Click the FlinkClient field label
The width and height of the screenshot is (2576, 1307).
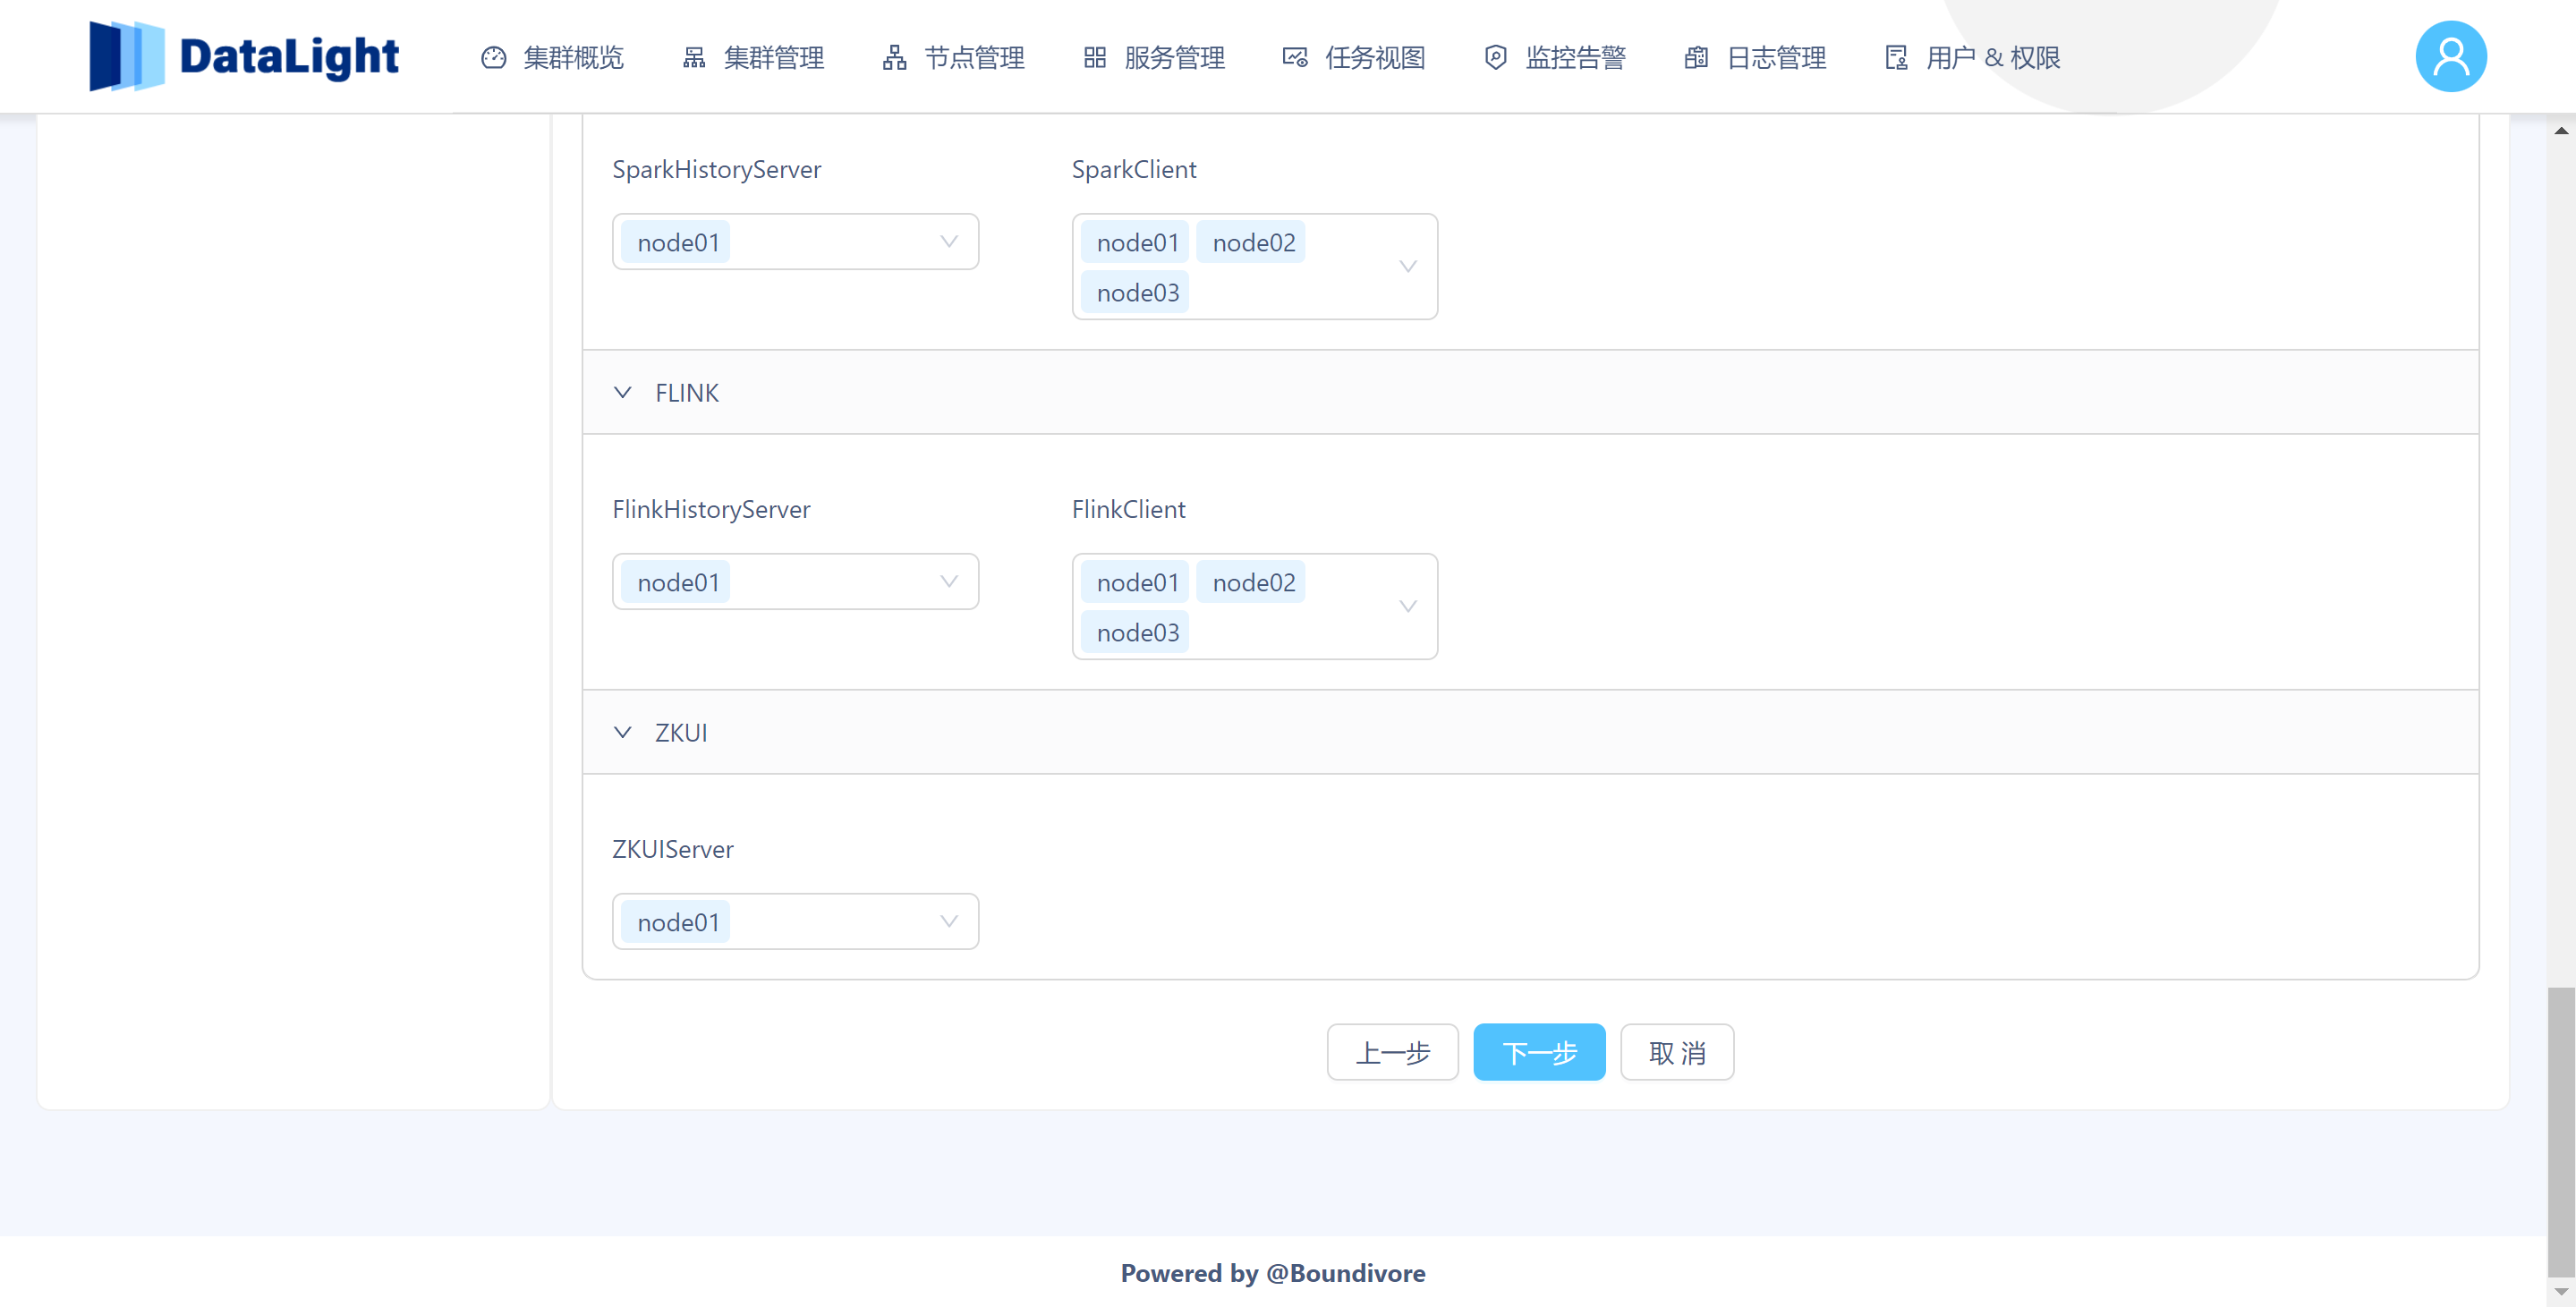click(1128, 509)
